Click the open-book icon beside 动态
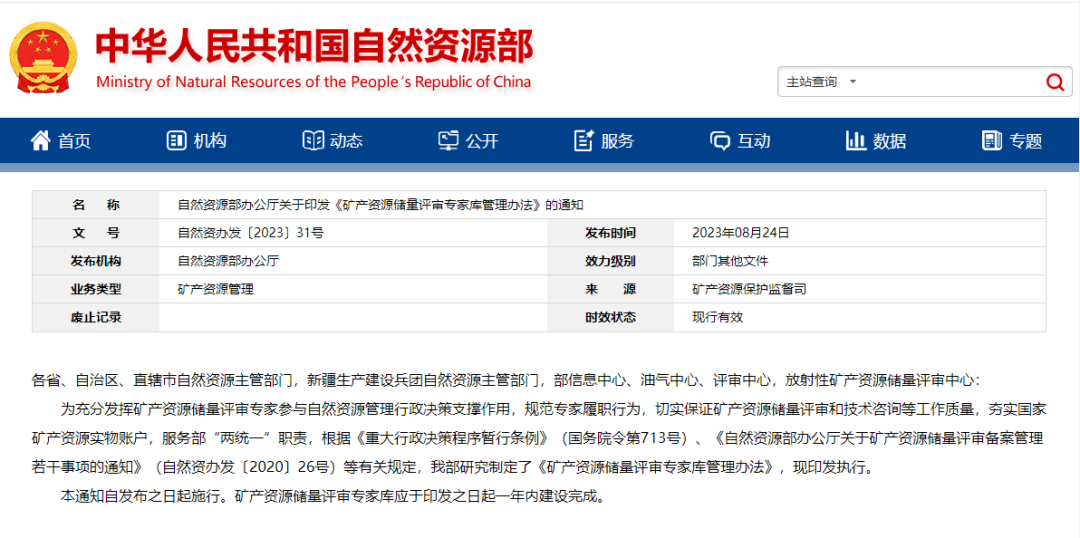This screenshot has height=538, width=1080. pyautogui.click(x=313, y=141)
